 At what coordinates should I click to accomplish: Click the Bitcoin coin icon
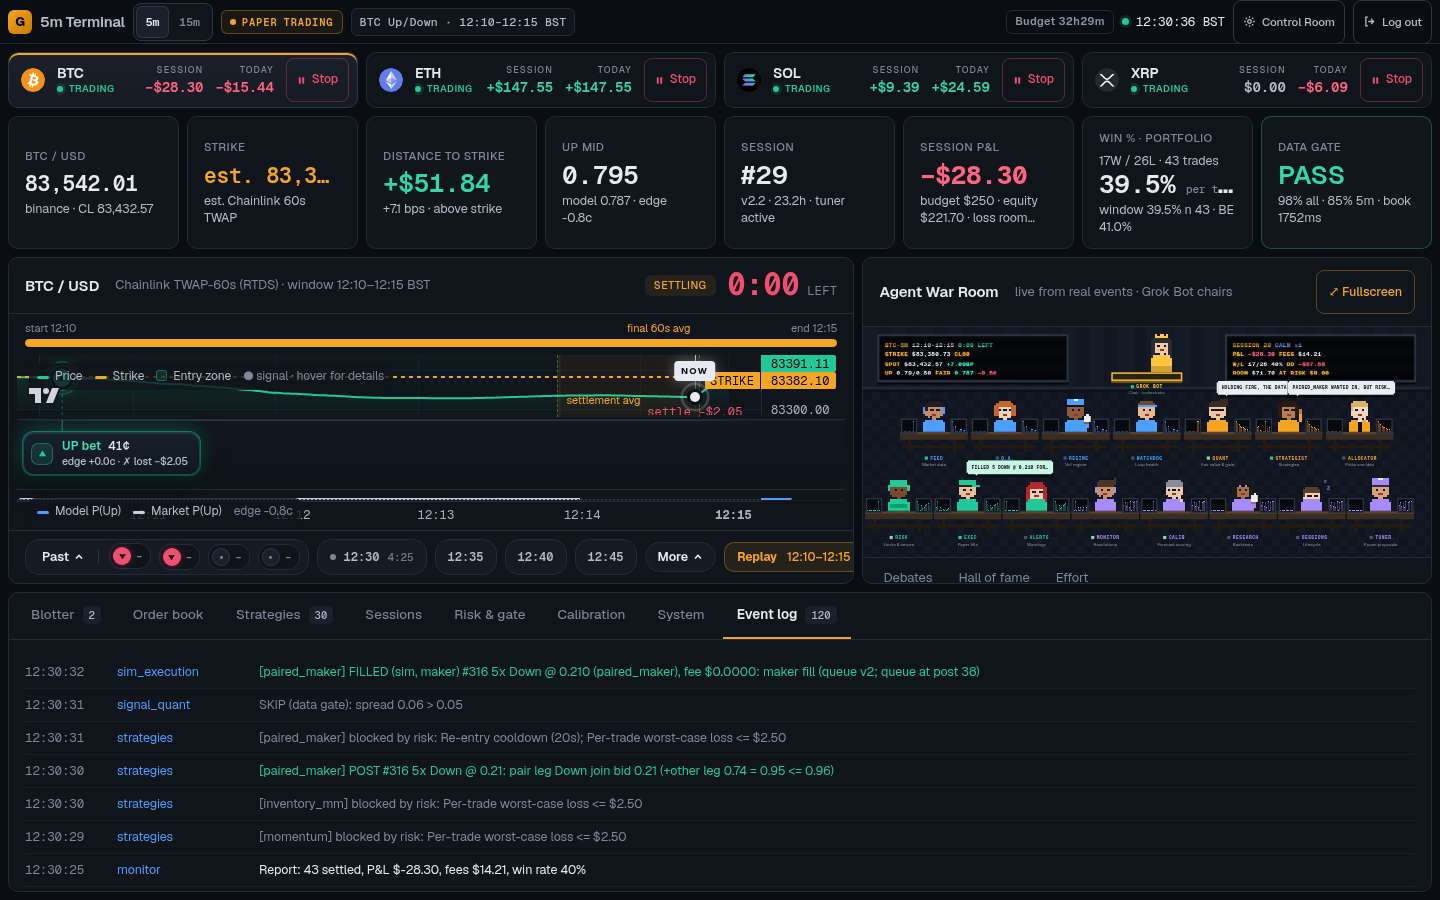coord(33,80)
